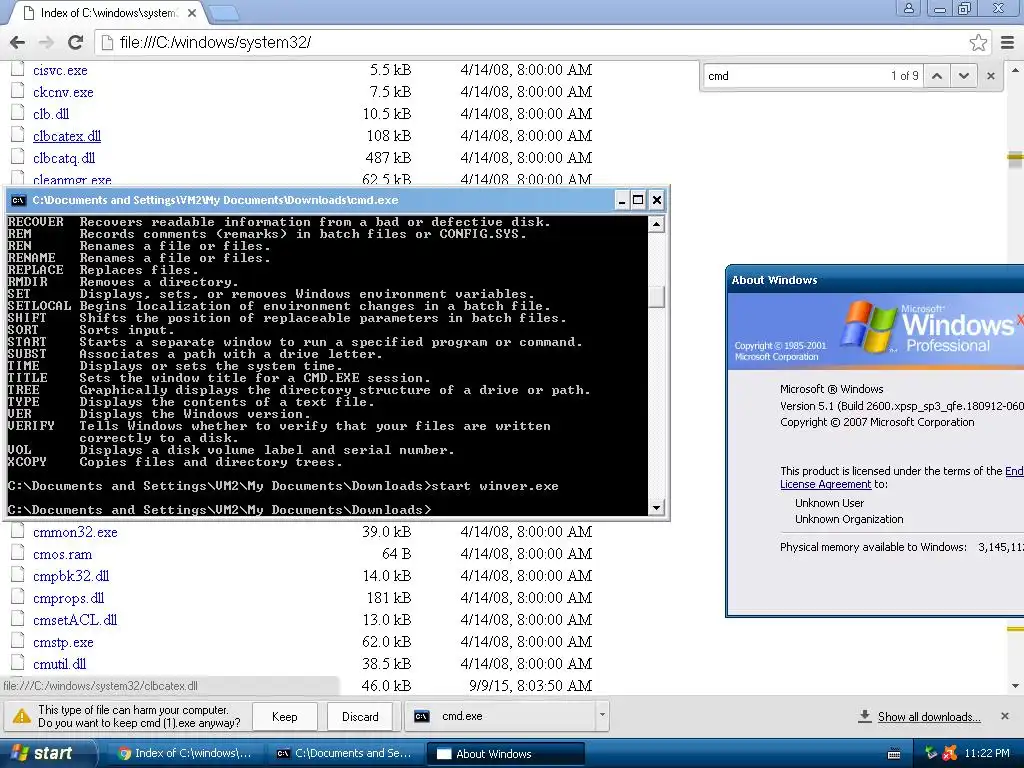Image resolution: width=1024 pixels, height=768 pixels.
Task: Open ckcnv.exe file link
Action: (x=63, y=92)
